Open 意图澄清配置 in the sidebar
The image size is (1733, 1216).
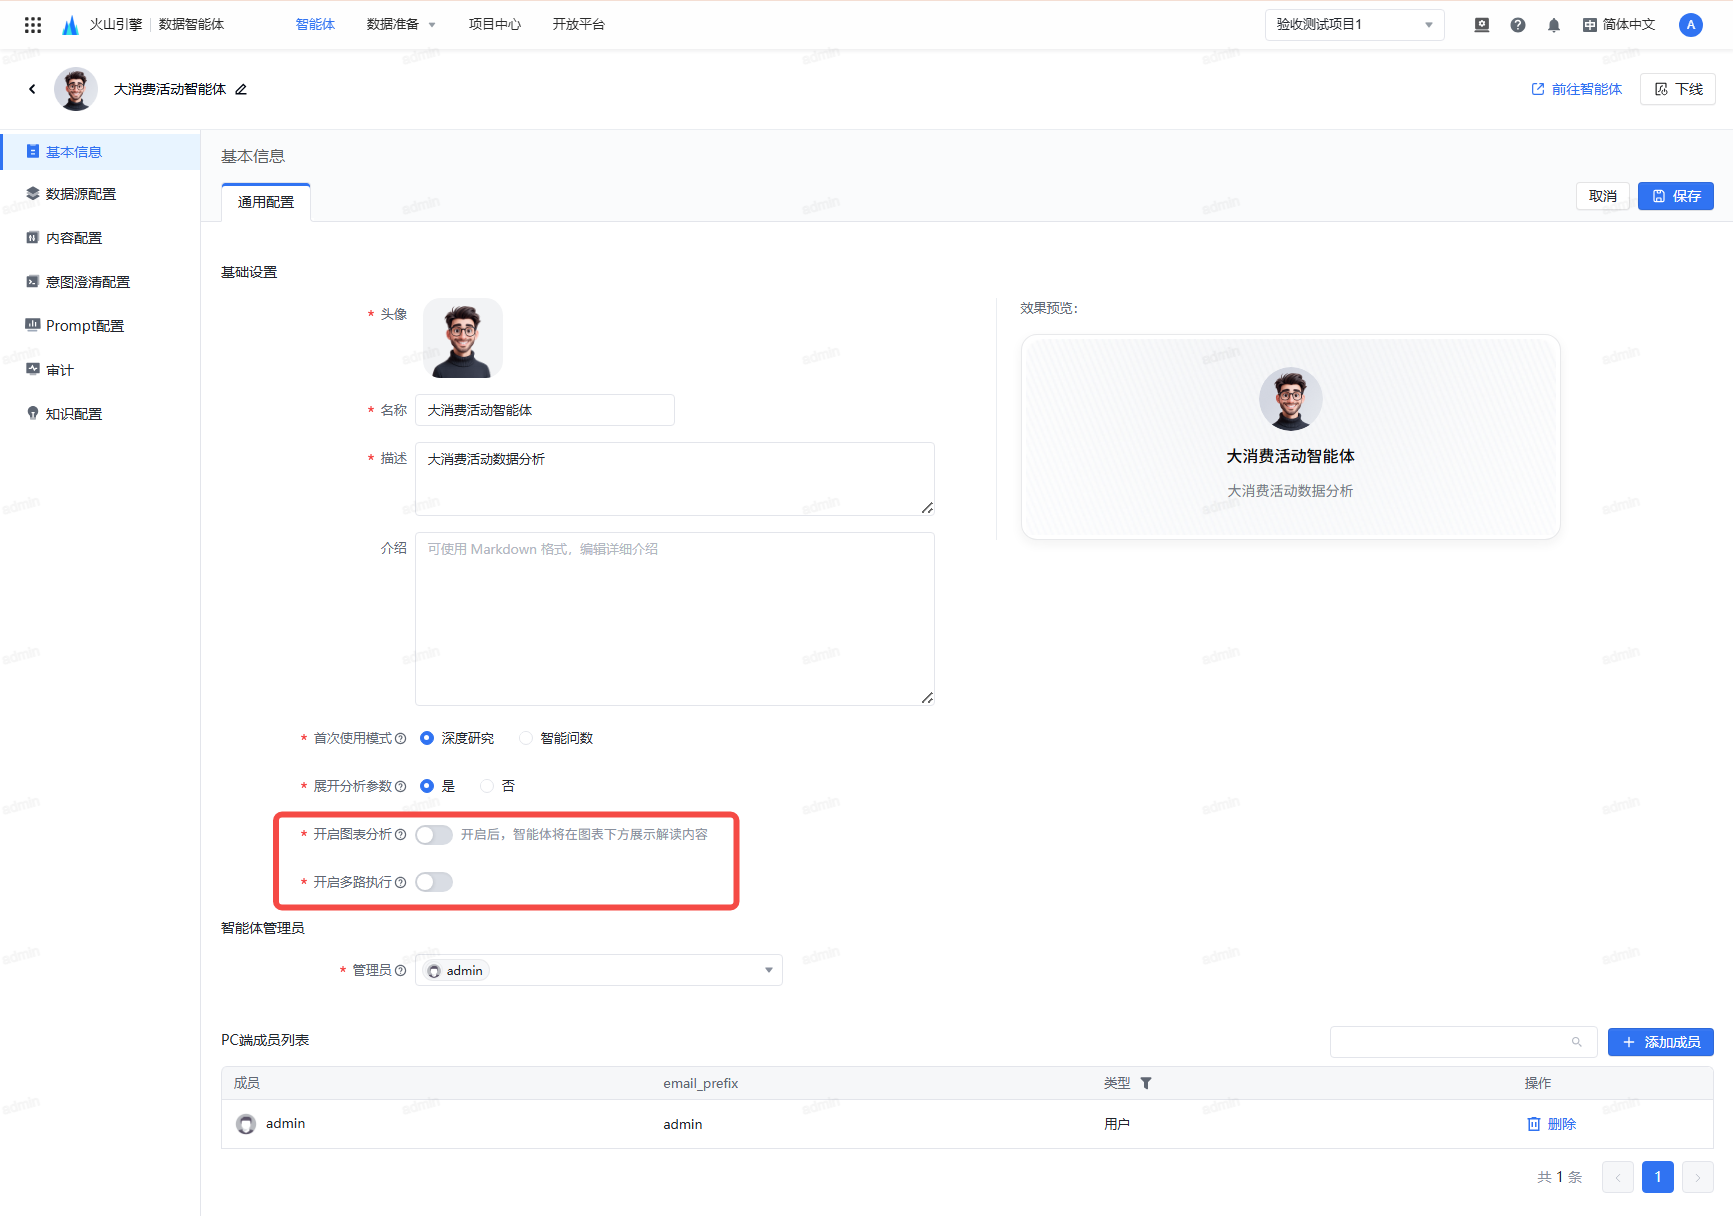click(100, 282)
